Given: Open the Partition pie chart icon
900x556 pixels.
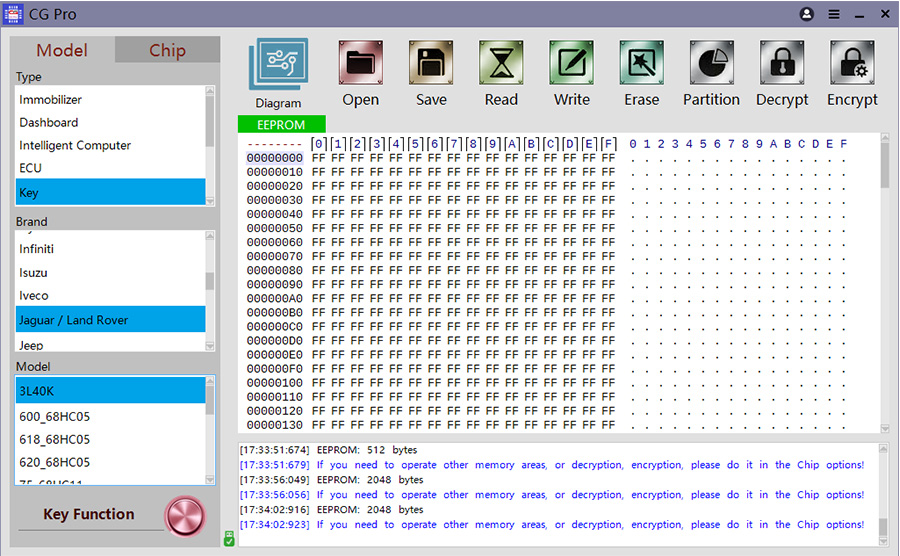Looking at the screenshot, I should click(x=711, y=66).
